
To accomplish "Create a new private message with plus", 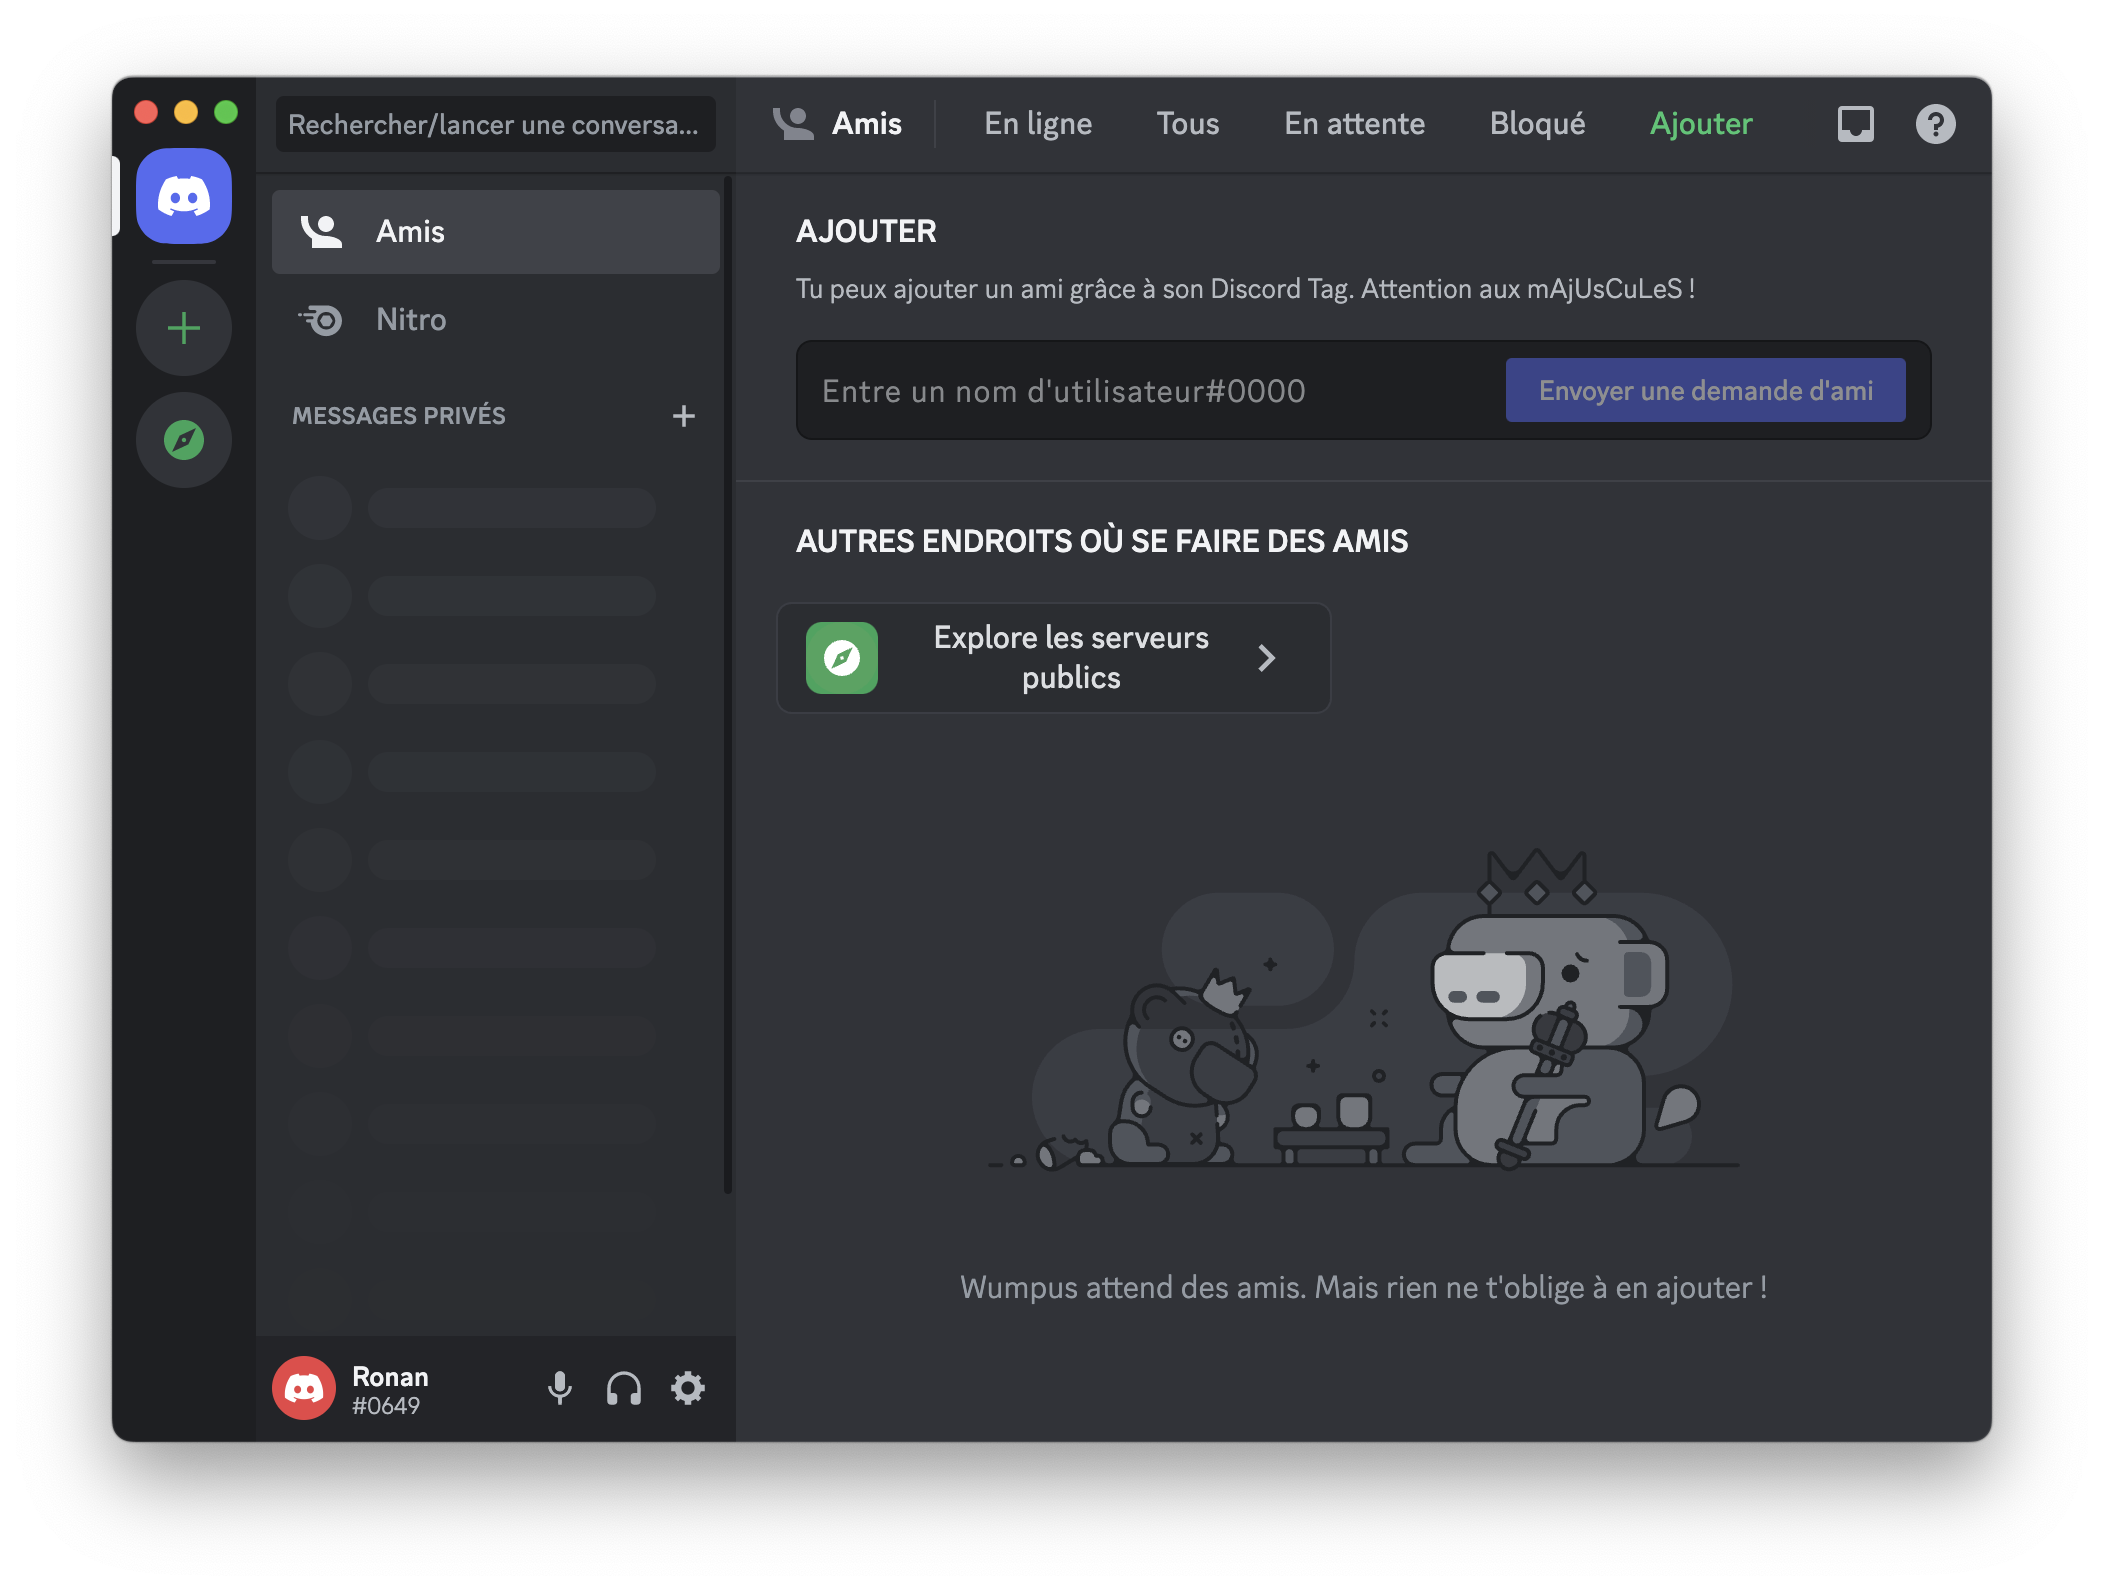I will [683, 416].
